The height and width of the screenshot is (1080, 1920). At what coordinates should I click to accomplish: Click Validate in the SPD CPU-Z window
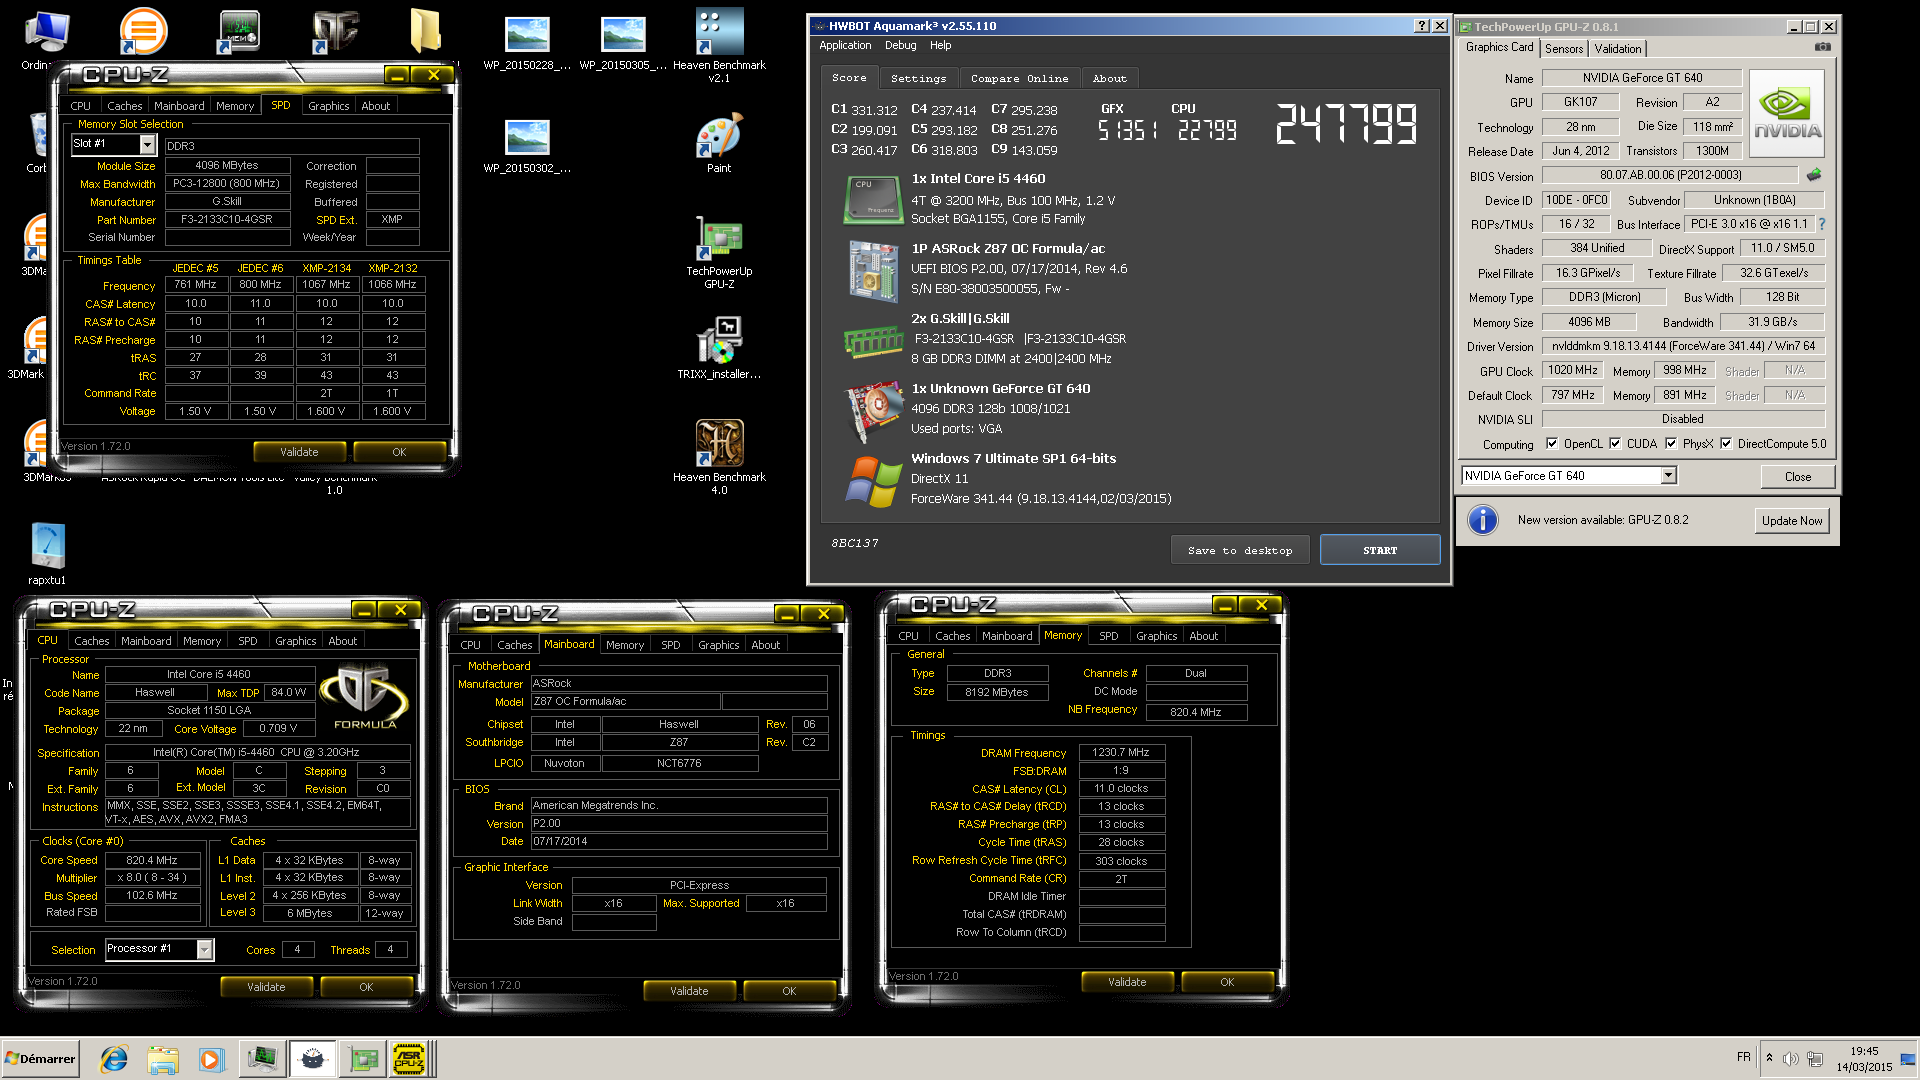point(299,452)
